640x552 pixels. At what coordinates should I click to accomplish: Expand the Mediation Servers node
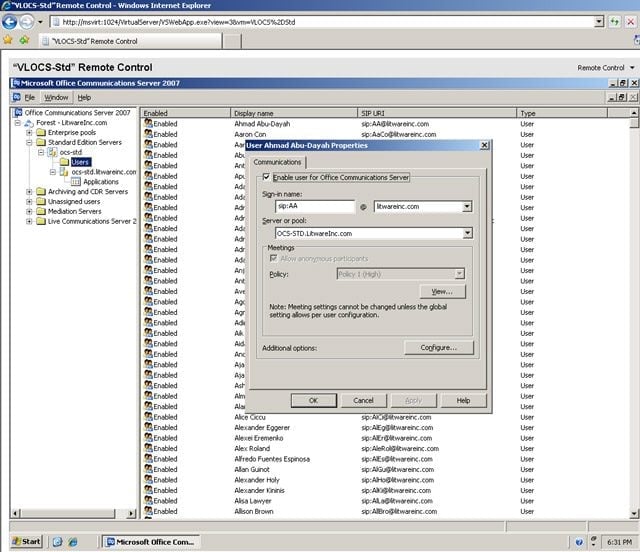[29, 211]
